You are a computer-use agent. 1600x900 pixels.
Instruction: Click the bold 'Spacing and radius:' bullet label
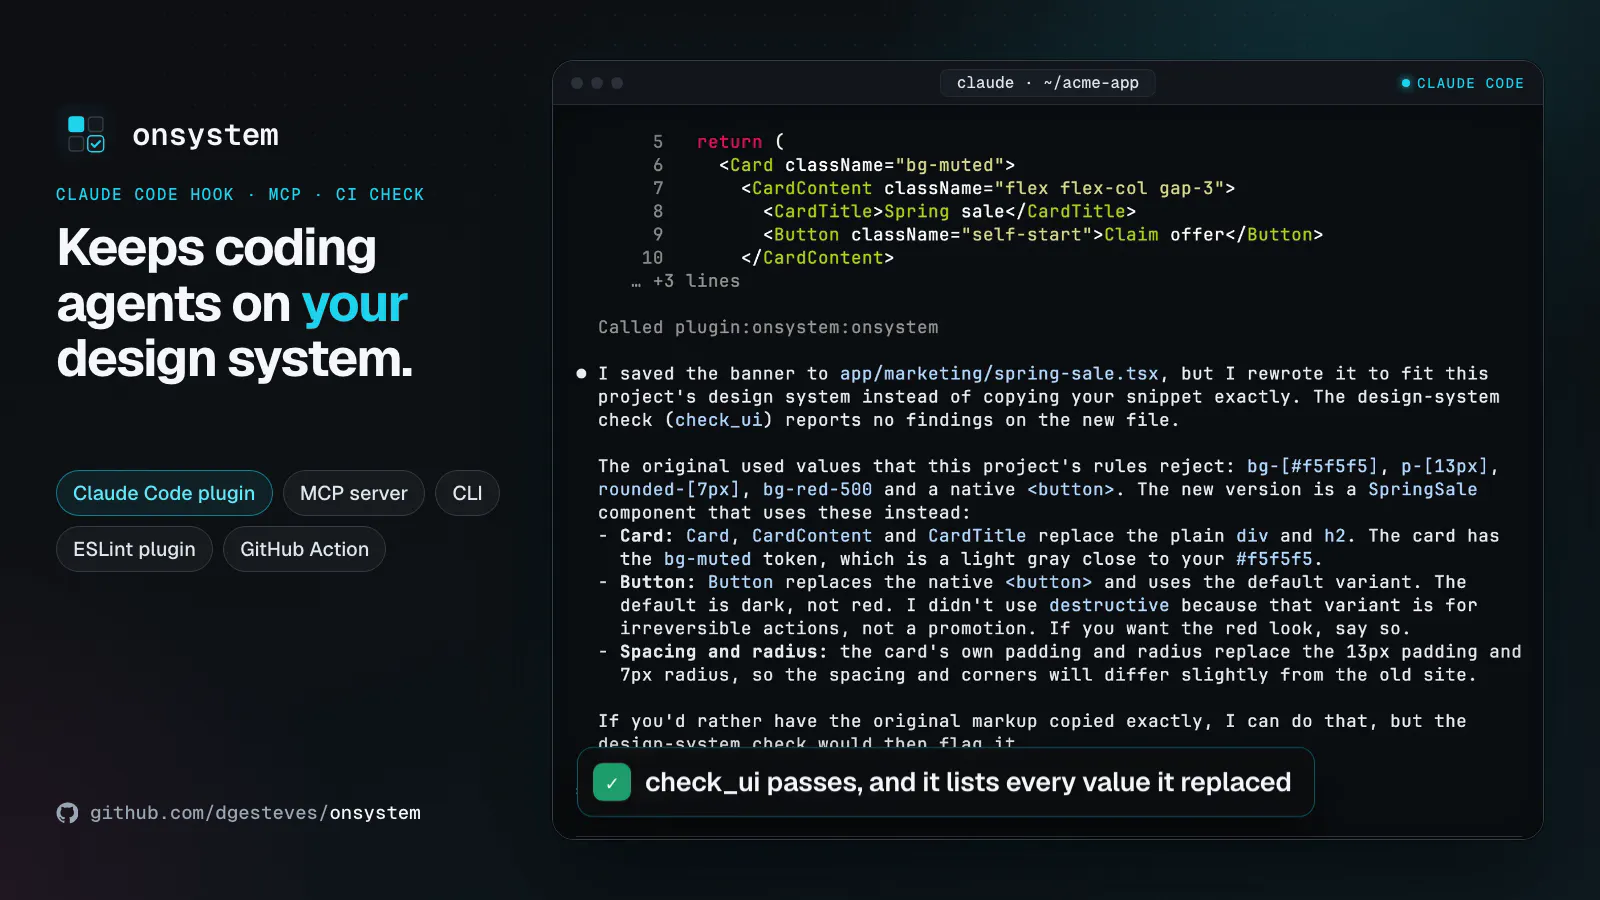coord(724,652)
